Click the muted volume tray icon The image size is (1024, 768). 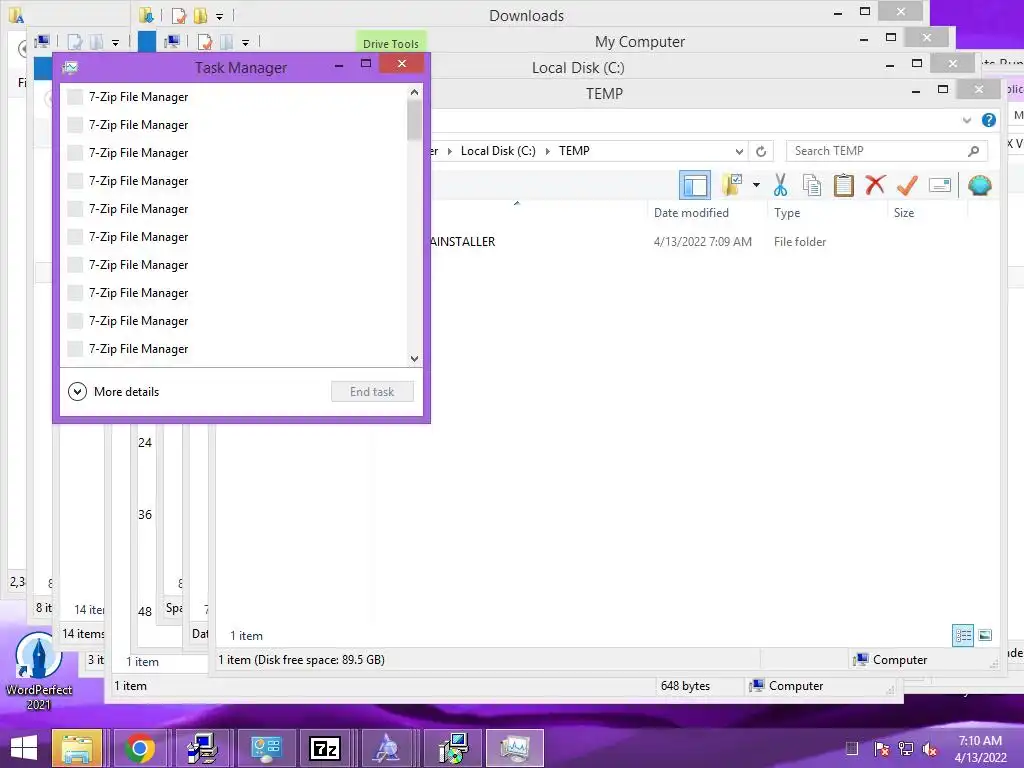click(x=929, y=749)
